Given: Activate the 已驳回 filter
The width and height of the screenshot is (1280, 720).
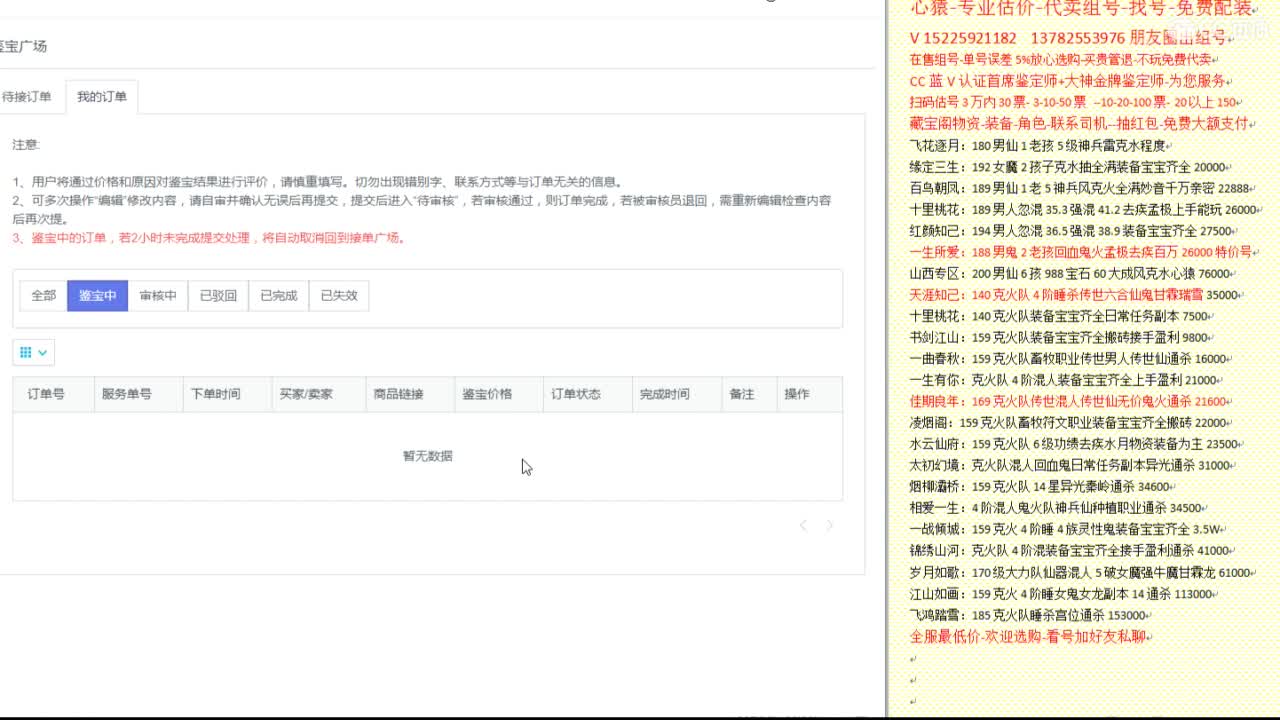Looking at the screenshot, I should [x=216, y=295].
